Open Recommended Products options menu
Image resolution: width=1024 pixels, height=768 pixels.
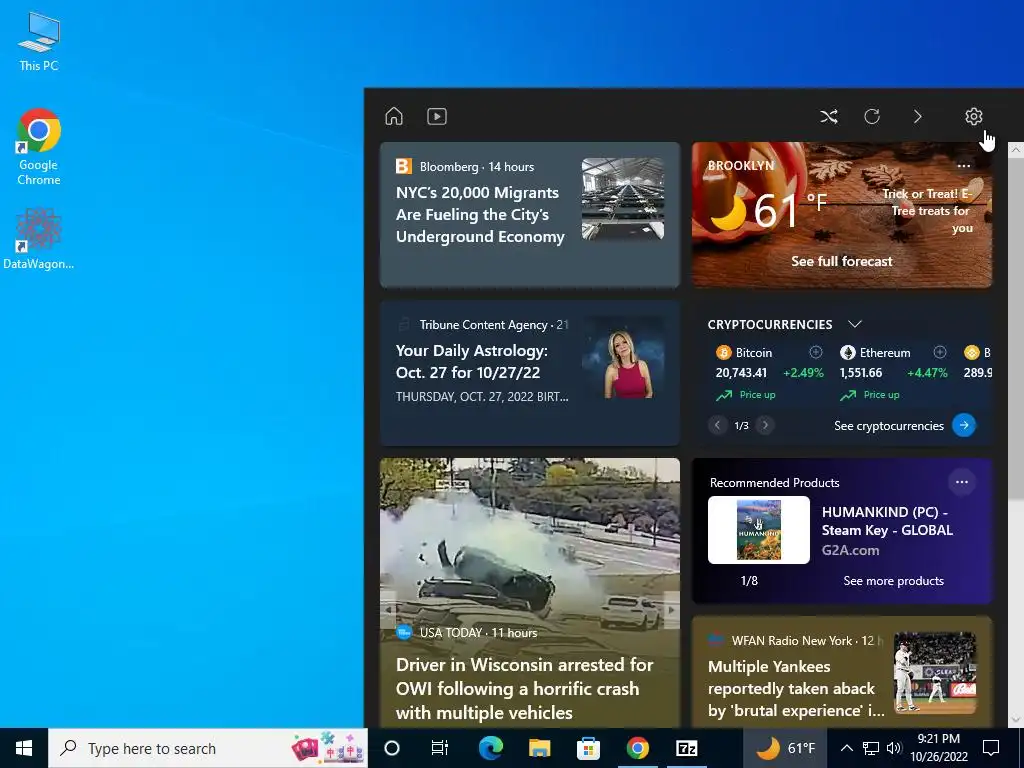(962, 482)
